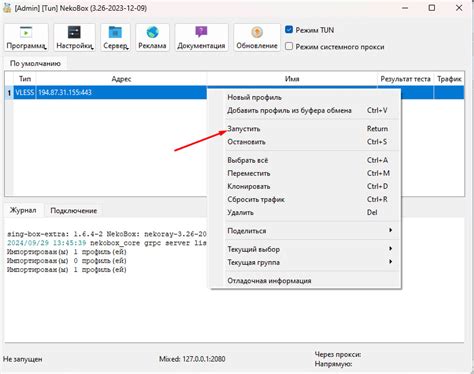Image resolution: width=474 pixels, height=374 pixels.
Task: Click the 2024/09/29 13:45:39 log timestamp
Action: click(x=47, y=243)
